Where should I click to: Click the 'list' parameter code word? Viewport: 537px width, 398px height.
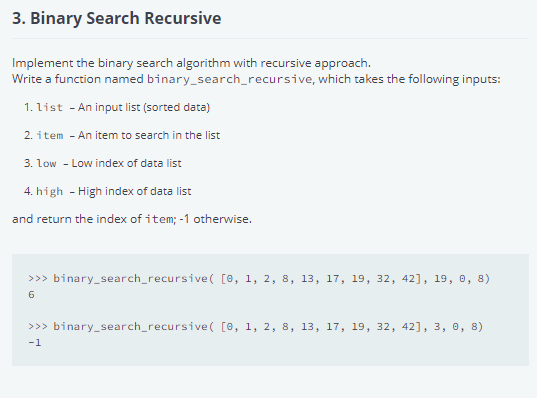[50, 108]
